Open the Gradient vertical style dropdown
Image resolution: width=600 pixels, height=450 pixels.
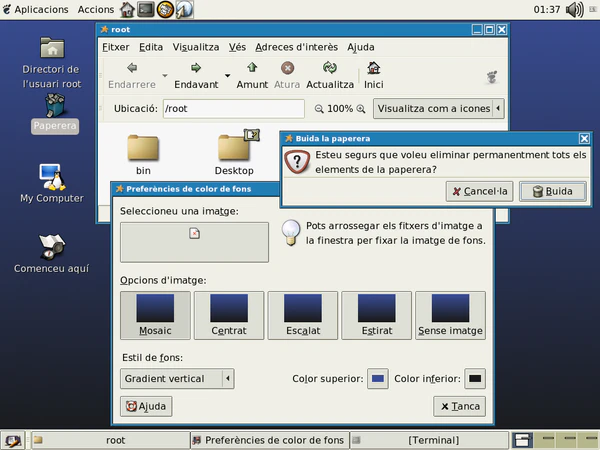[x=177, y=379]
